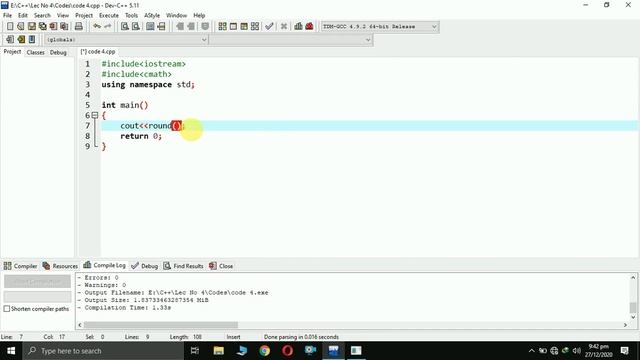
Task: Click the 'Type here to search' box
Action: click(x=103, y=351)
